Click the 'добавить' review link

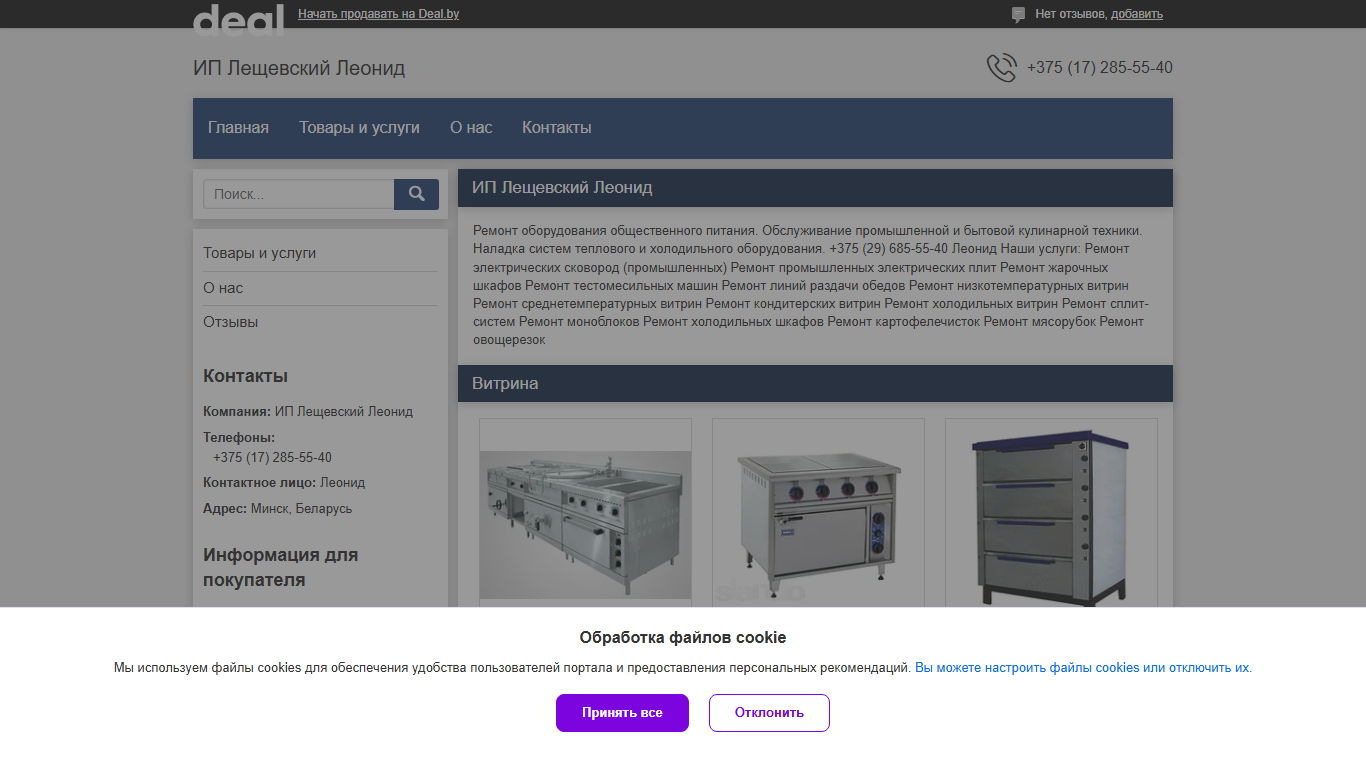(1137, 14)
